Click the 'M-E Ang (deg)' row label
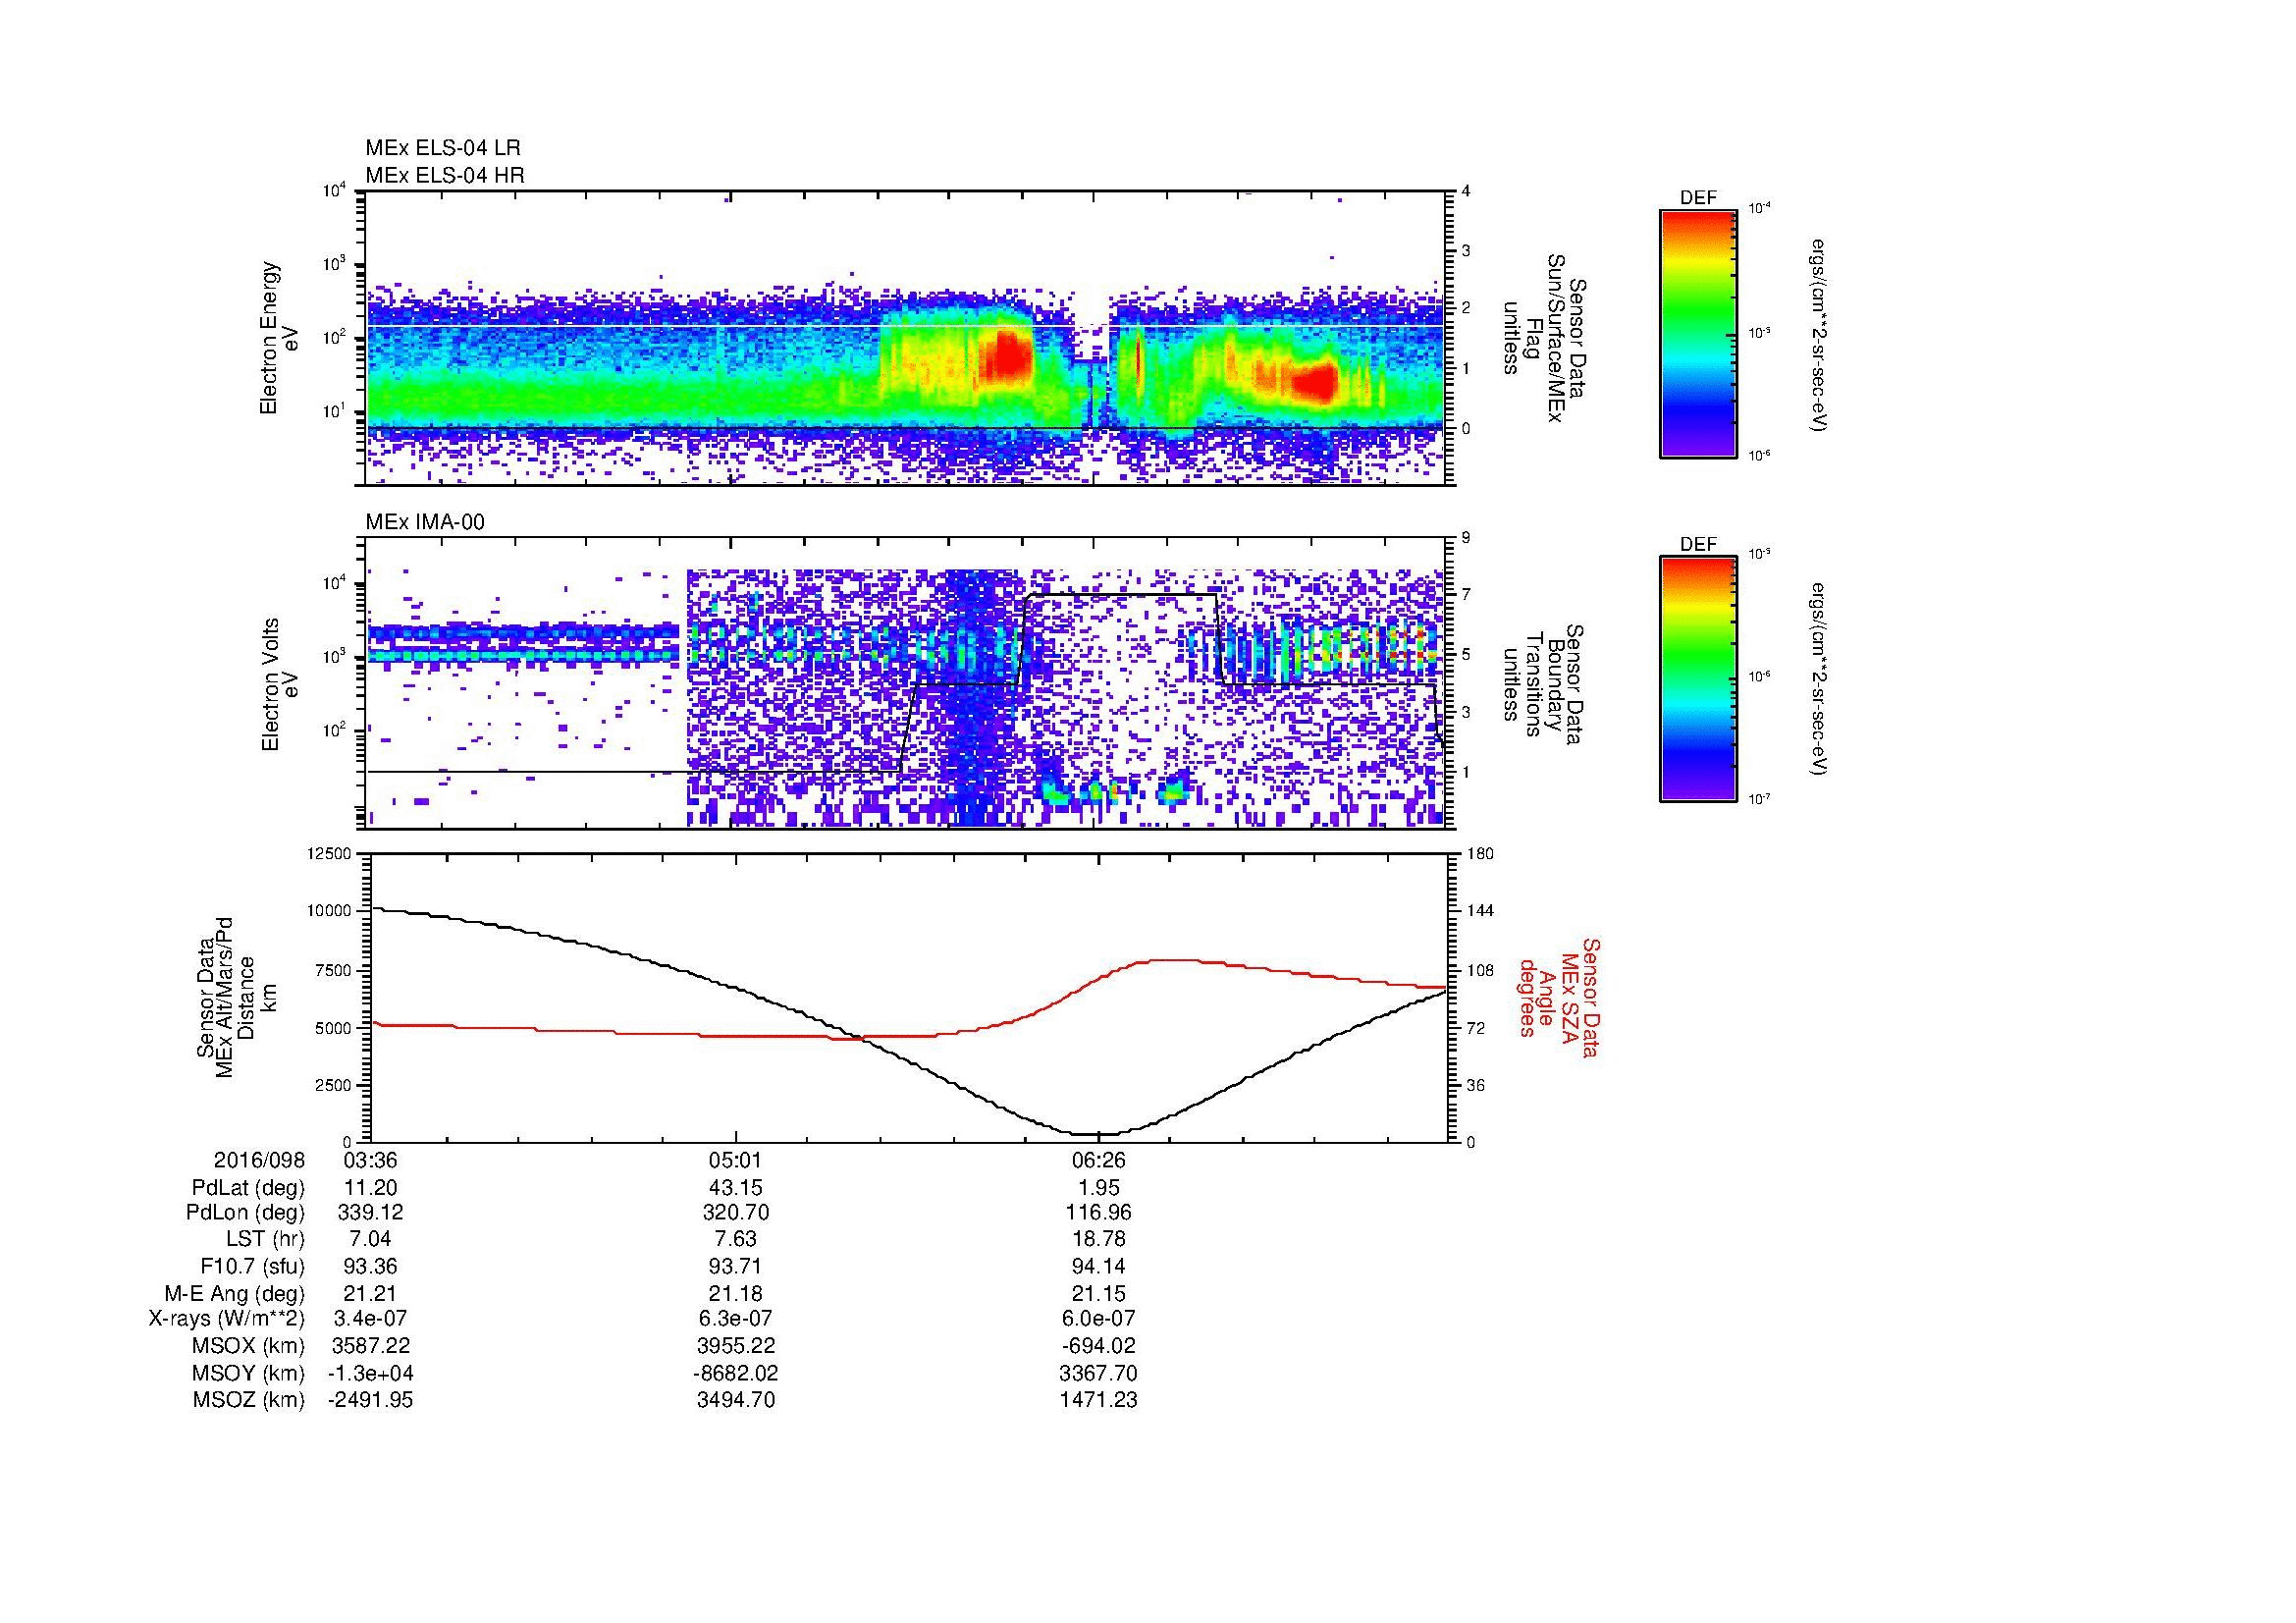The width and height of the screenshot is (2296, 1623). point(235,1293)
